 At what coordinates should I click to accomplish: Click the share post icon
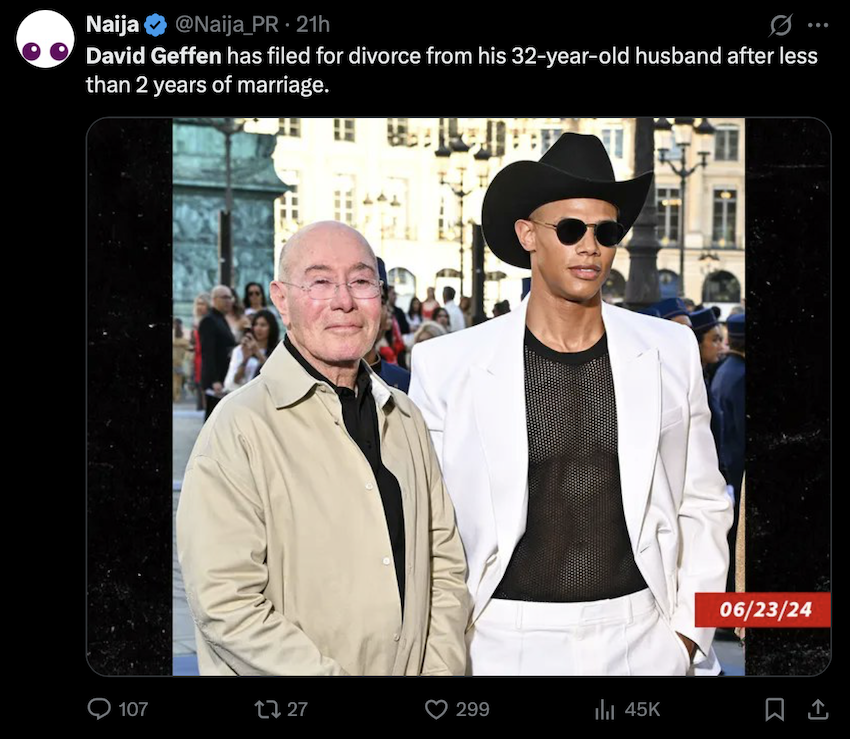coord(818,709)
